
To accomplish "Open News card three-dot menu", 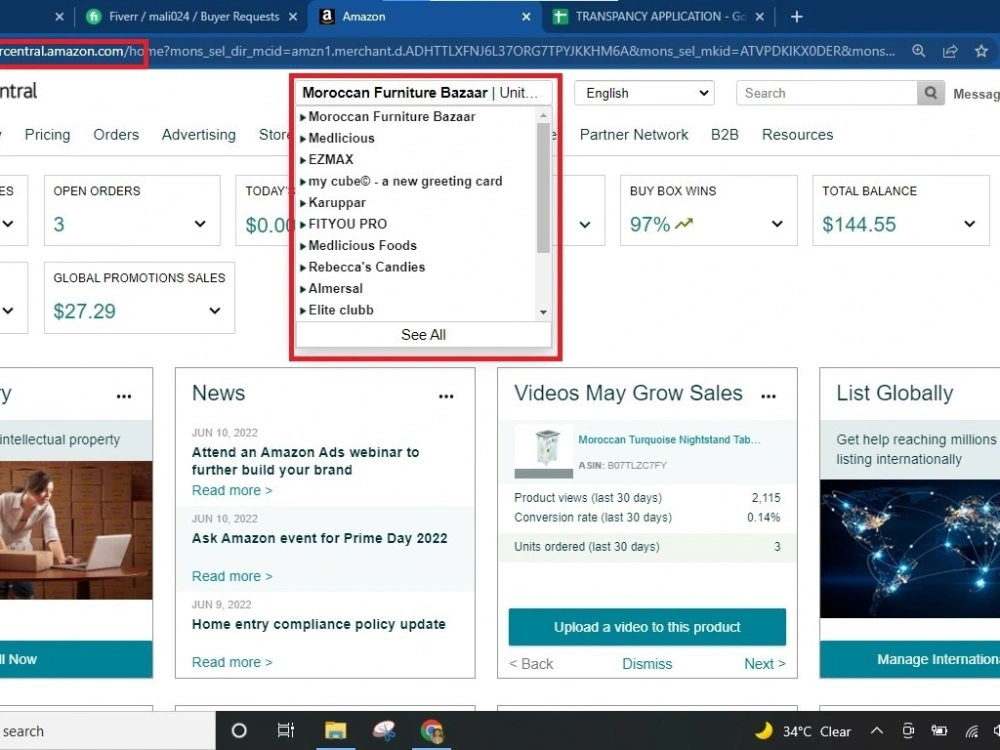I will pyautogui.click(x=446, y=396).
